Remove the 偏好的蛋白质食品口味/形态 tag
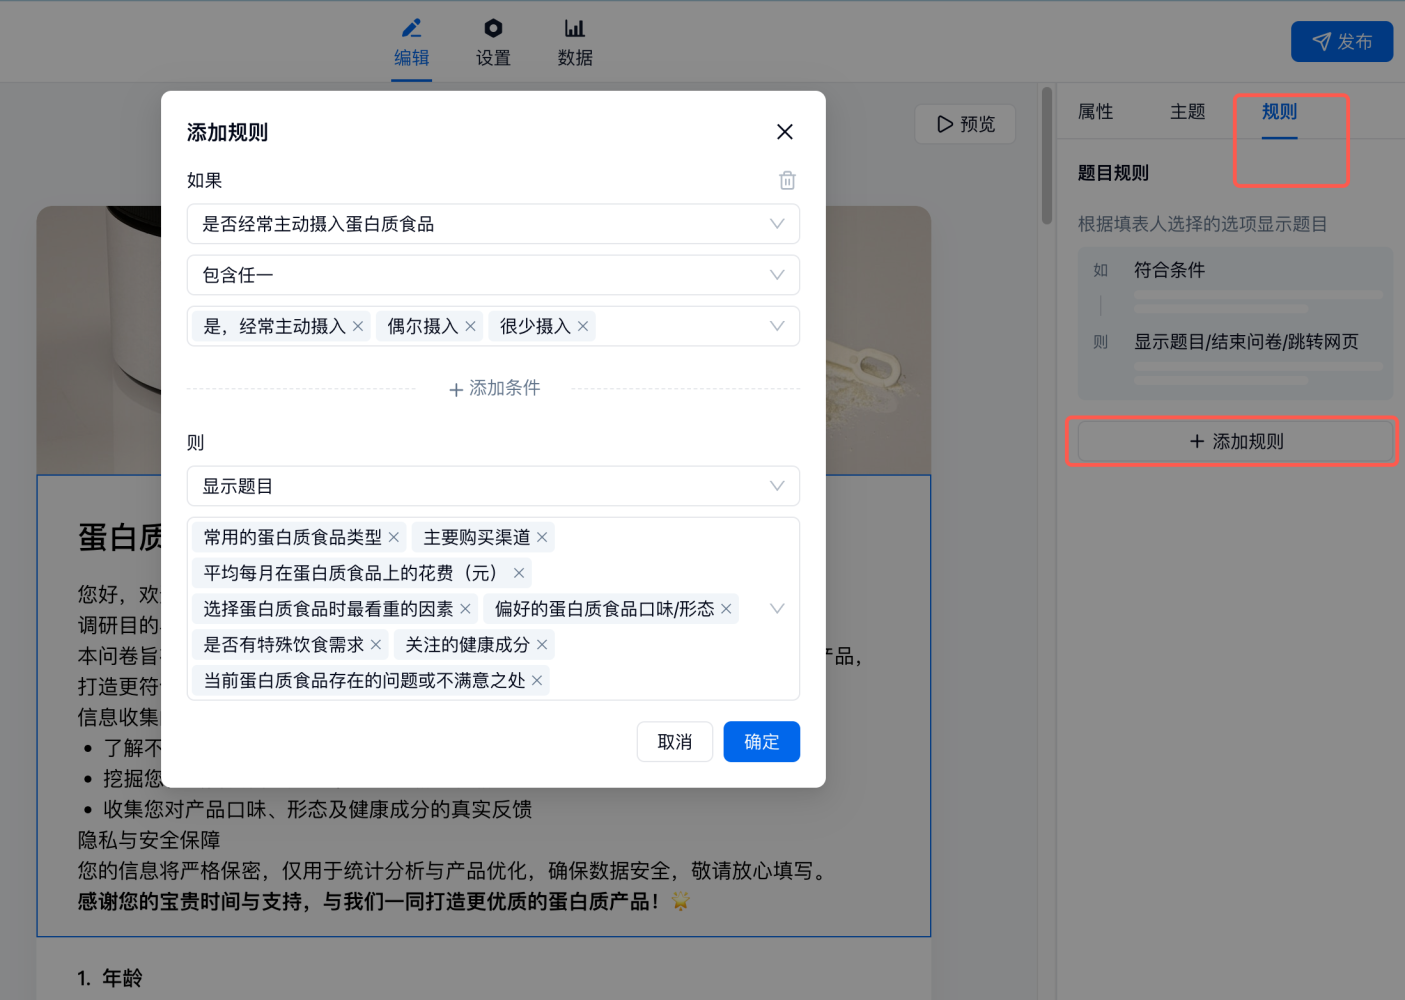Image resolution: width=1405 pixels, height=1000 pixels. click(726, 609)
